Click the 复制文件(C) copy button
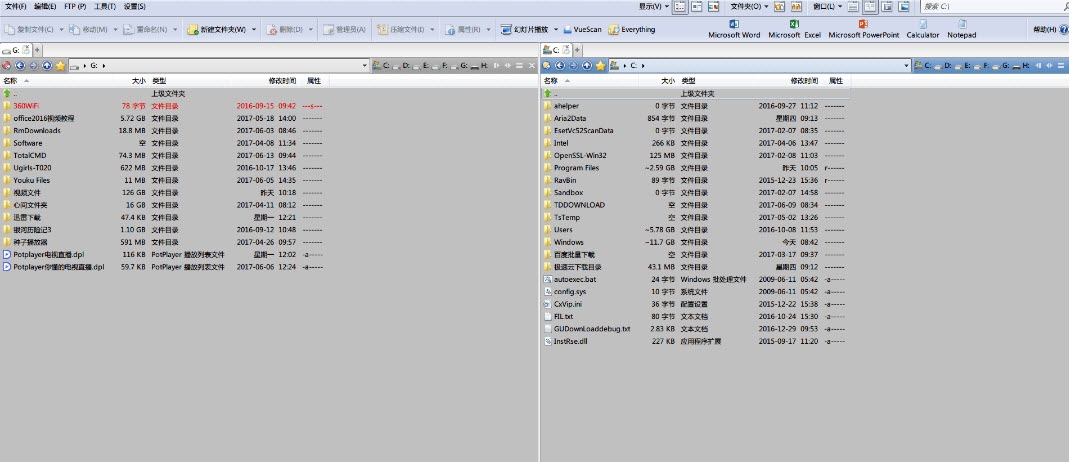 [x=29, y=30]
